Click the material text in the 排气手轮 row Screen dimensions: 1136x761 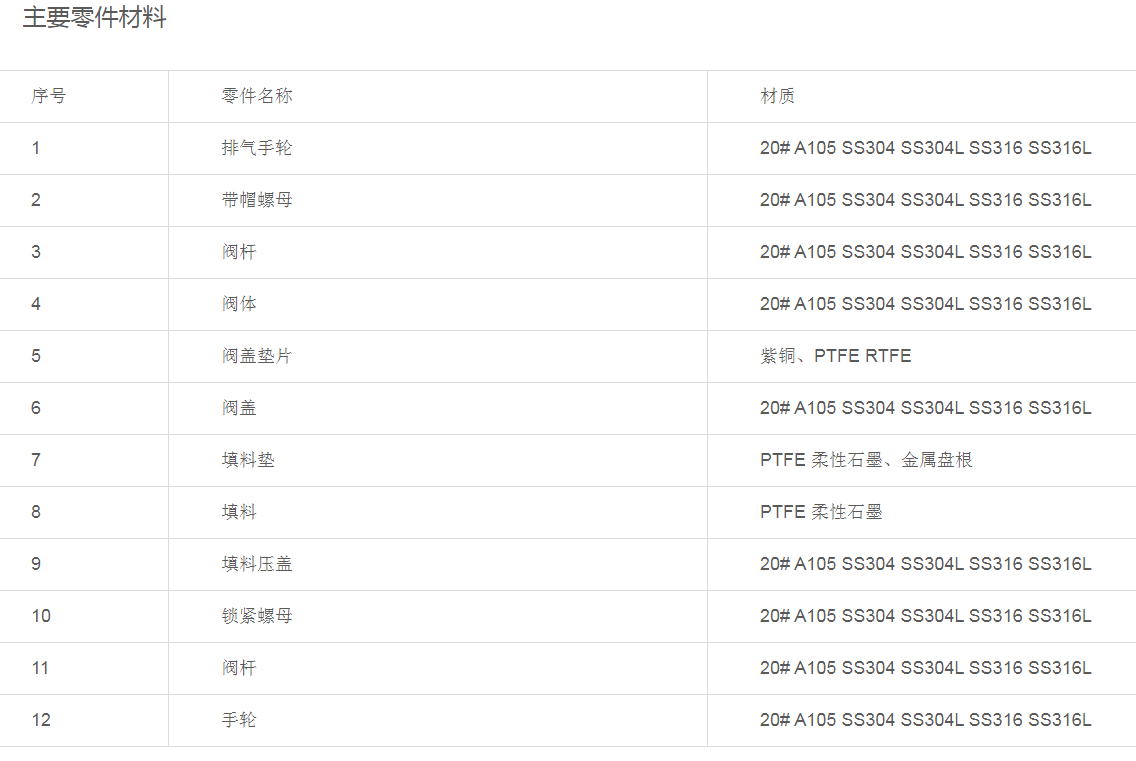point(925,148)
